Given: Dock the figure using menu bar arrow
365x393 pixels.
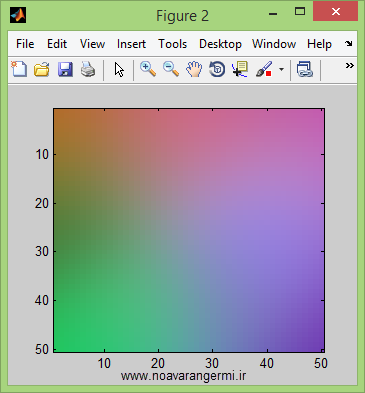Looking at the screenshot, I should (349, 43).
